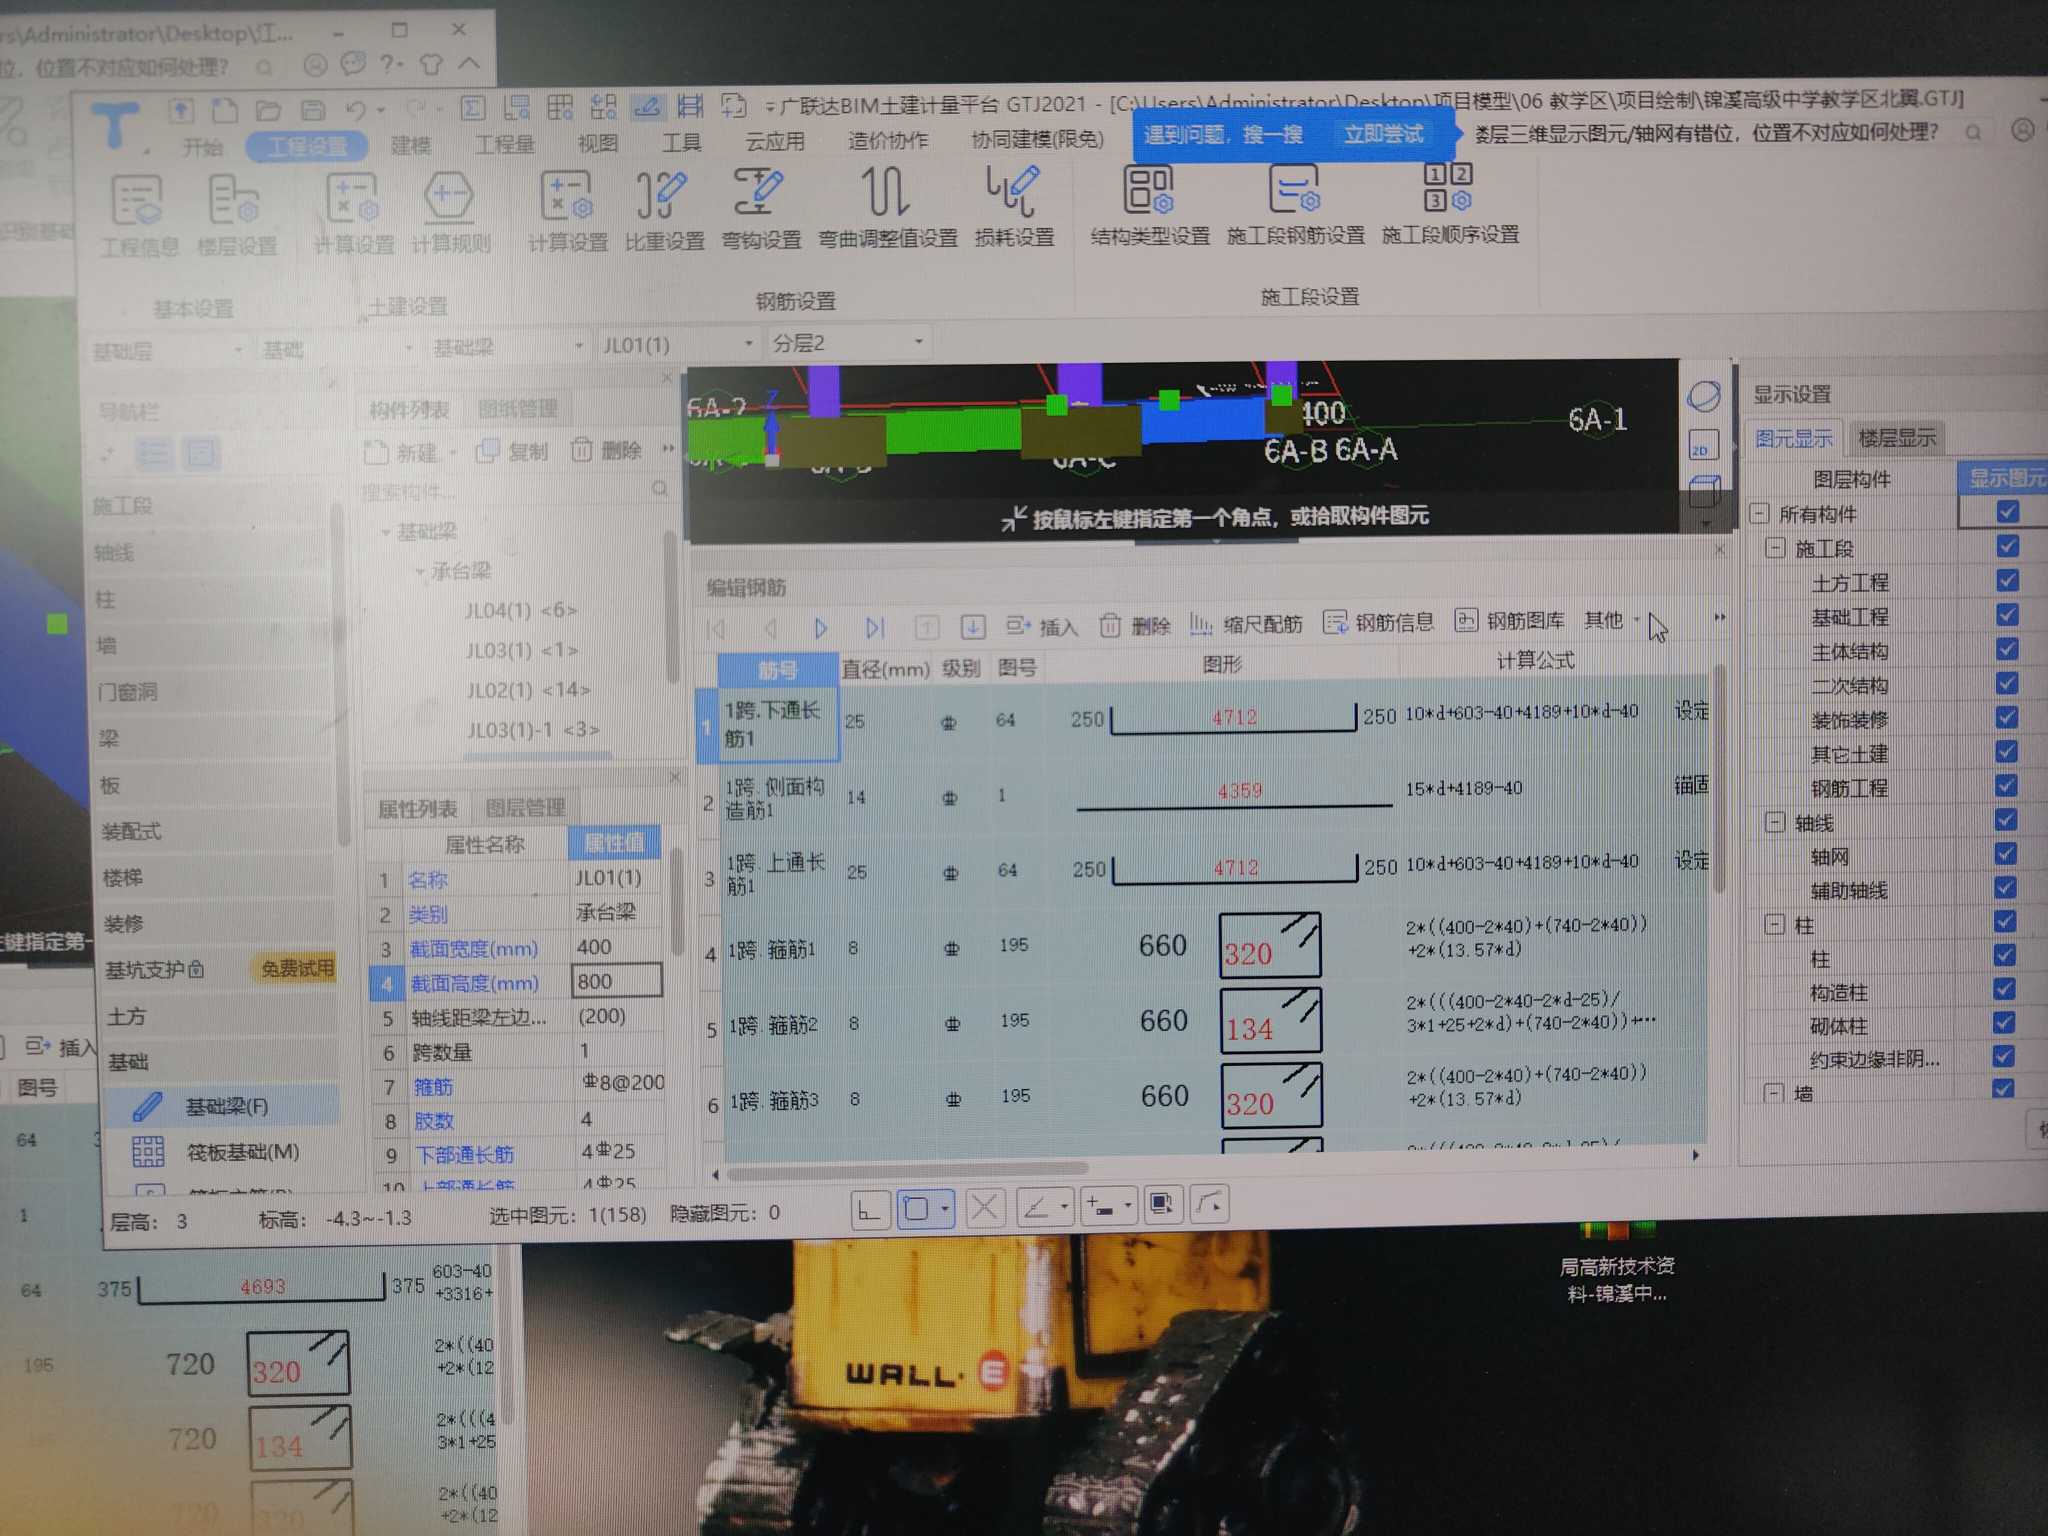
Task: Select JL04(1) <6> in component list
Action: click(x=521, y=610)
